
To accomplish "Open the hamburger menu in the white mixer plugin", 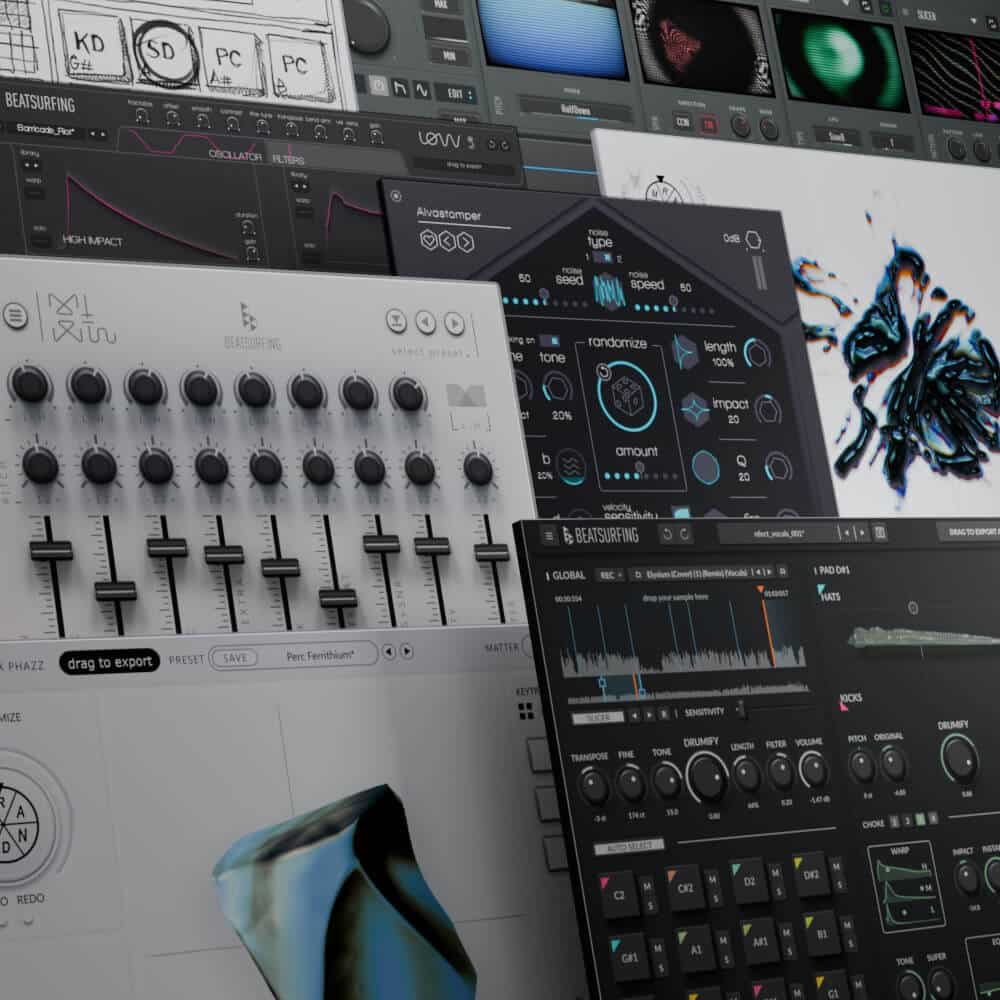I will [15, 316].
